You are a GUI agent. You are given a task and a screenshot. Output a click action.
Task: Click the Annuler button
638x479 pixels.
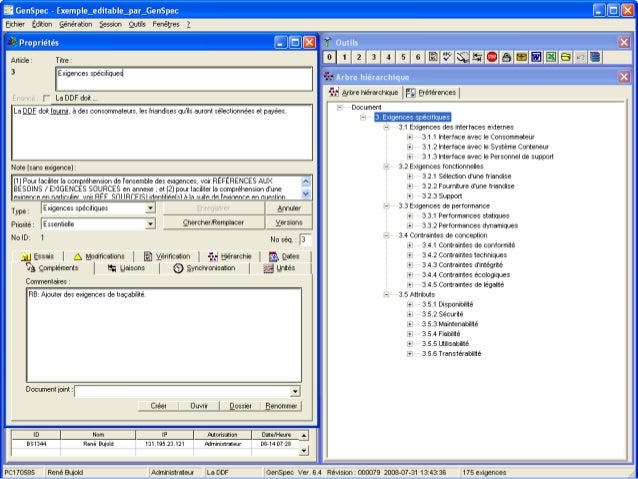click(x=289, y=208)
